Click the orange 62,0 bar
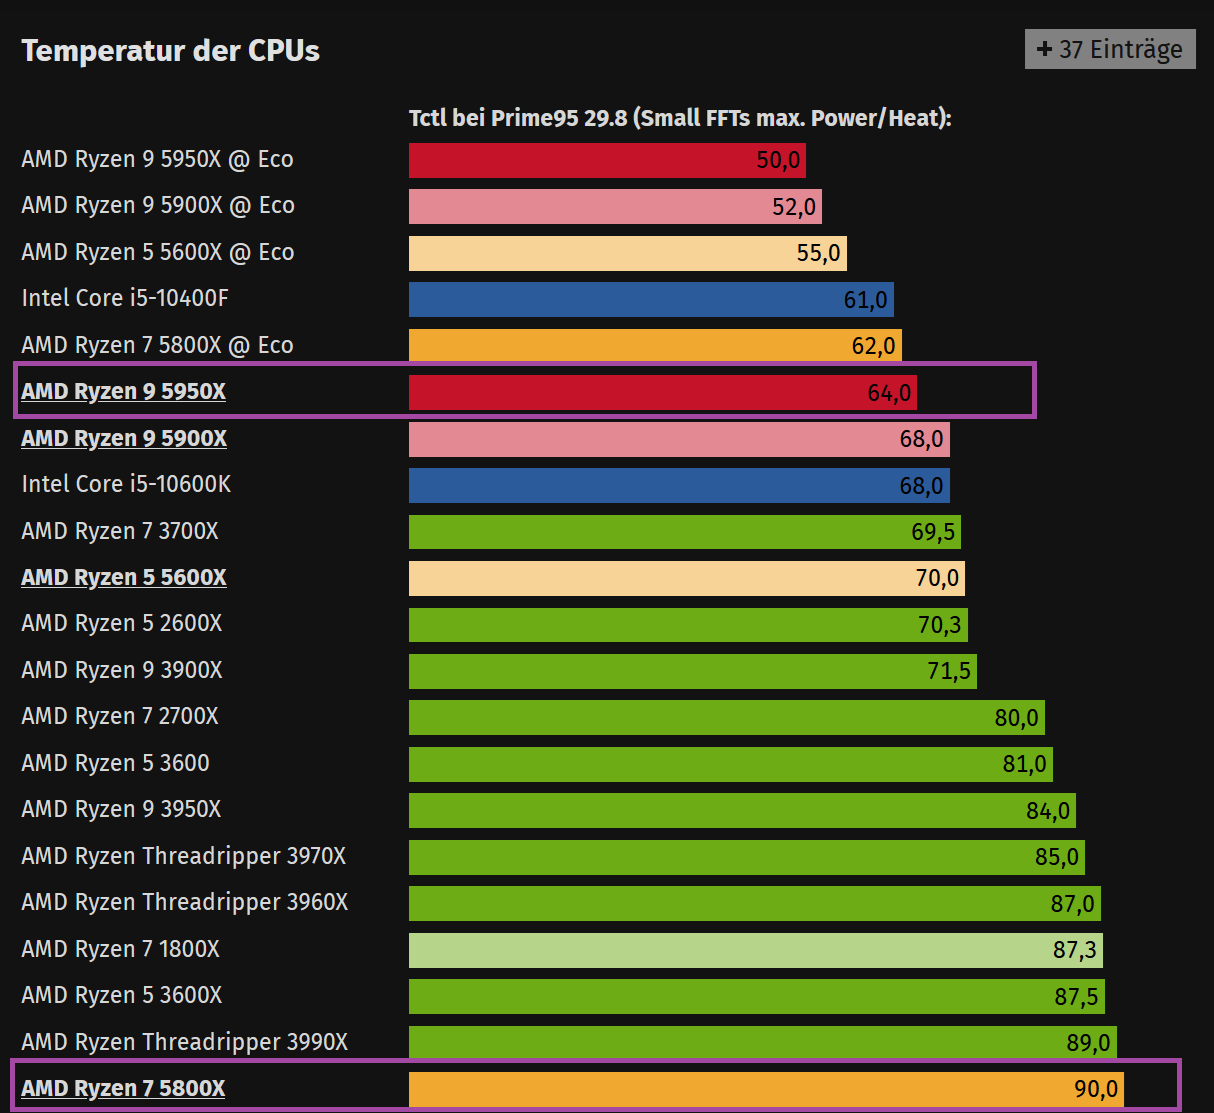The image size is (1214, 1113). click(655, 346)
